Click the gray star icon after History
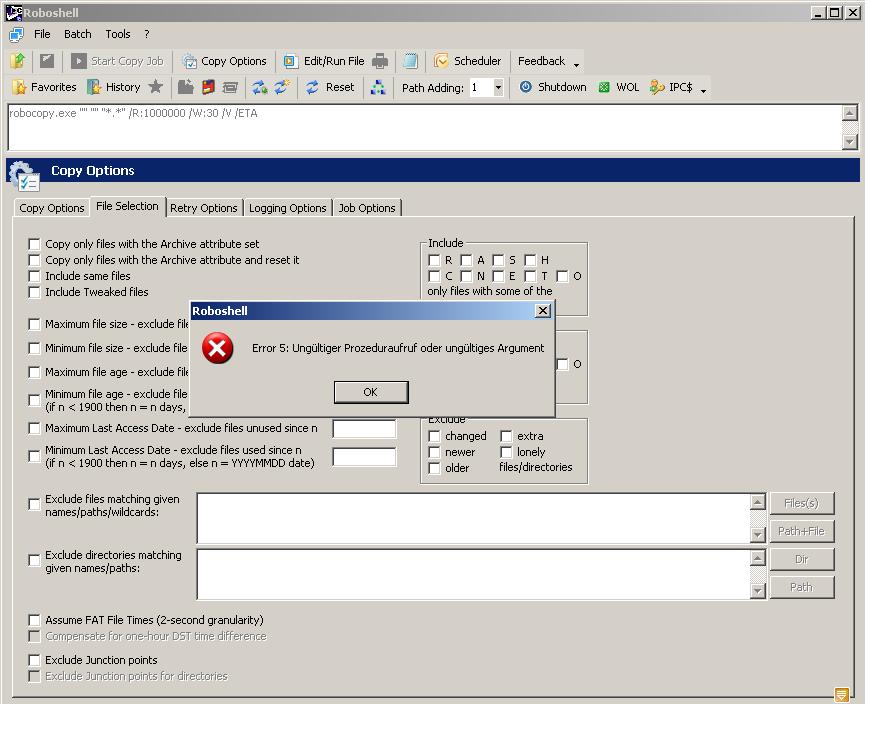The image size is (869, 731). (x=156, y=86)
